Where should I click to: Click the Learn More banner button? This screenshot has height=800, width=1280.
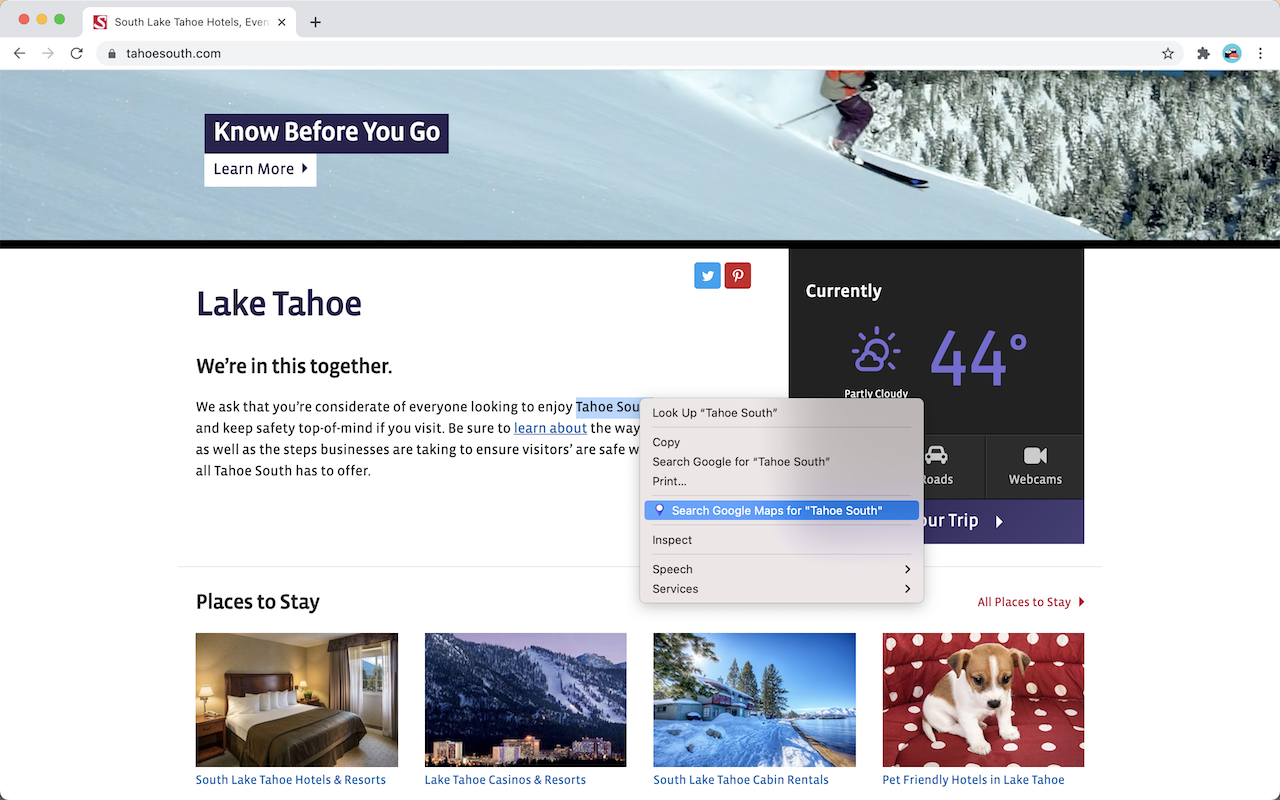(260, 169)
